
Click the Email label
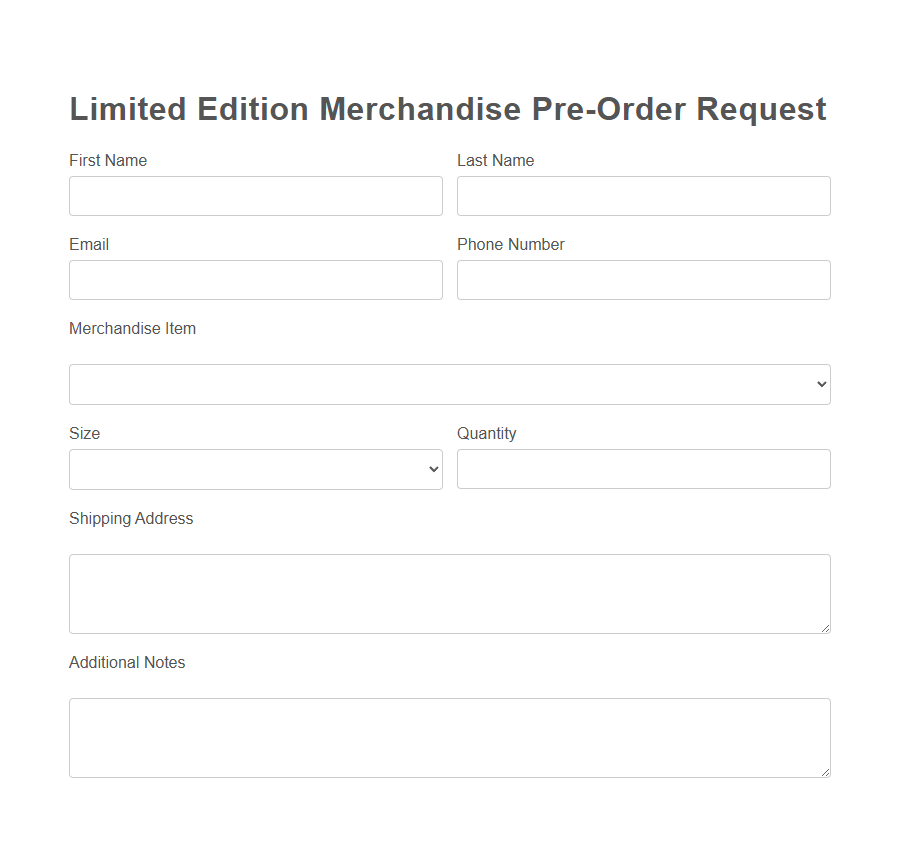[88, 244]
